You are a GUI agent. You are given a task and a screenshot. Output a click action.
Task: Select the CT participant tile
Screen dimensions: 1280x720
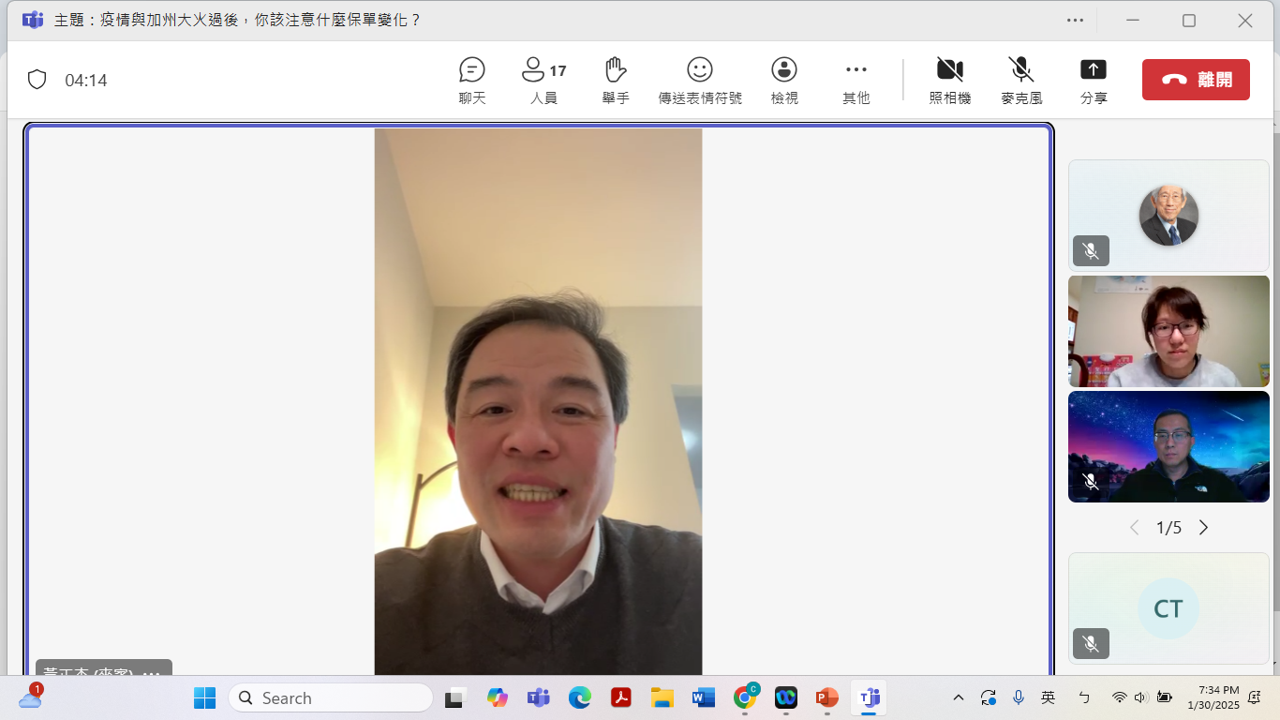(x=1168, y=608)
